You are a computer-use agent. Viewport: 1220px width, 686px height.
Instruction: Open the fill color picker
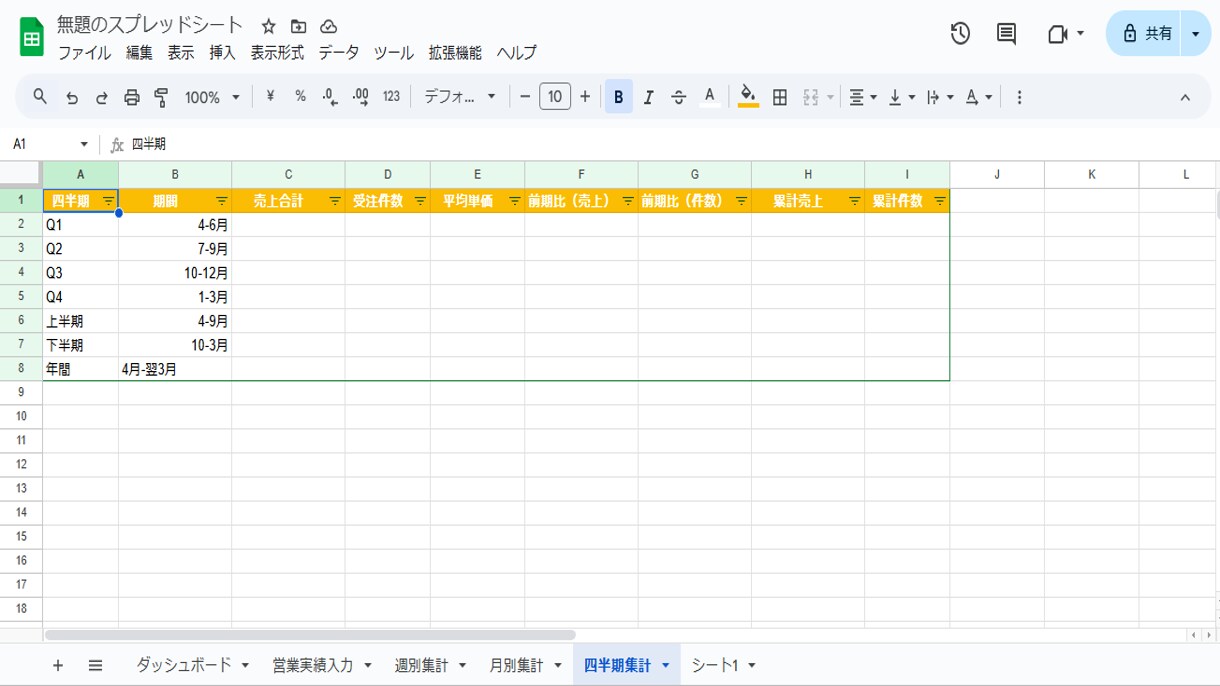click(x=748, y=97)
